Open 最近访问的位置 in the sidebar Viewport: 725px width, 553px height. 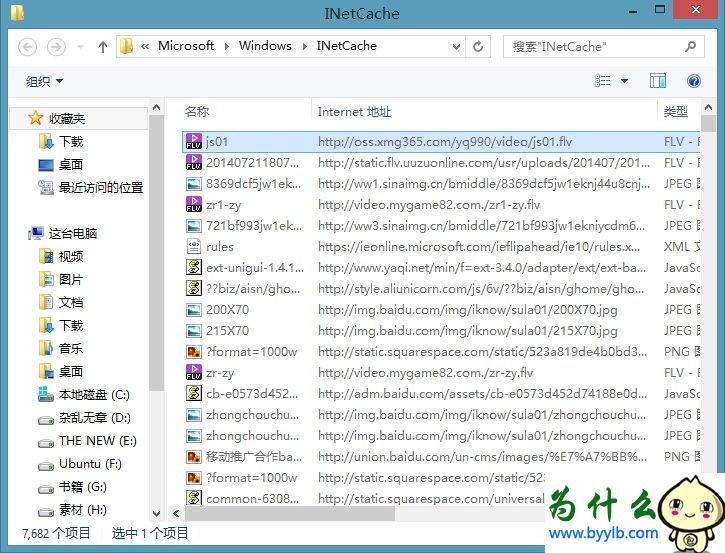coord(101,188)
